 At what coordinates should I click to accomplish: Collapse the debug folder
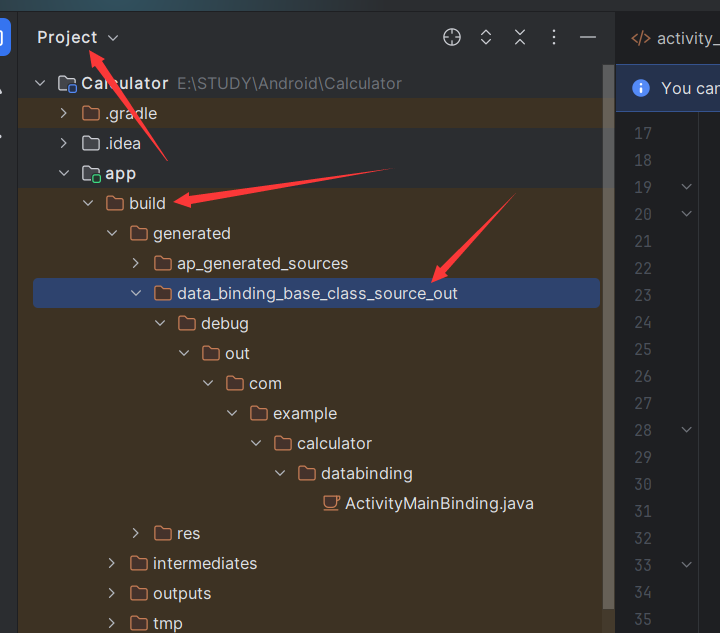point(160,323)
